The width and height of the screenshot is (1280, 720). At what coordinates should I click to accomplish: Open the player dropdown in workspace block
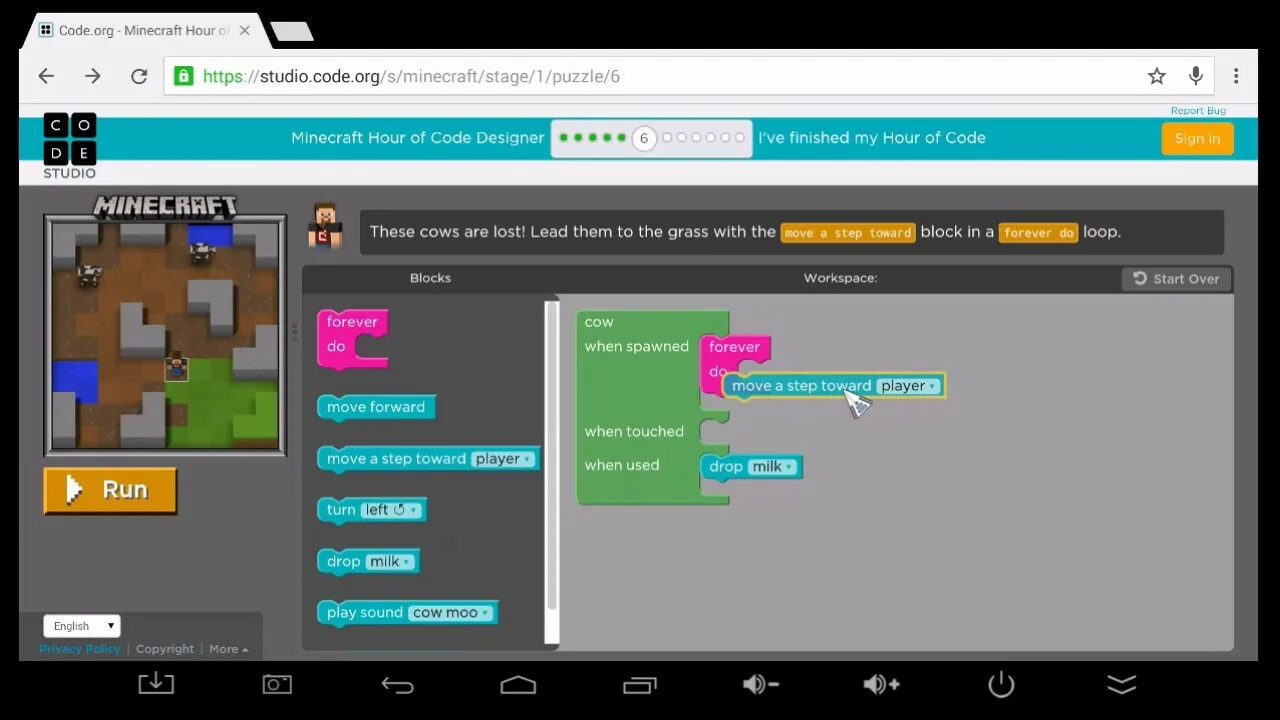pyautogui.click(x=909, y=386)
